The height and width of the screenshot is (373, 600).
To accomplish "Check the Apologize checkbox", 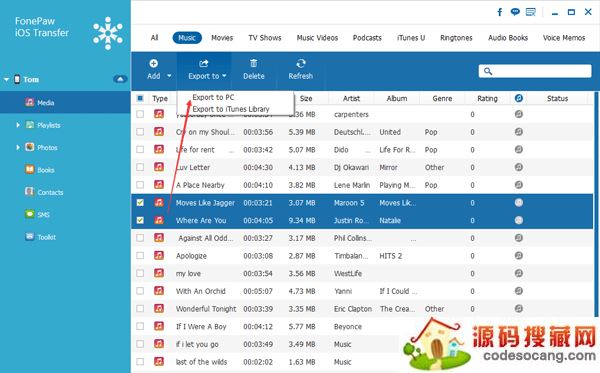I will (x=140, y=256).
